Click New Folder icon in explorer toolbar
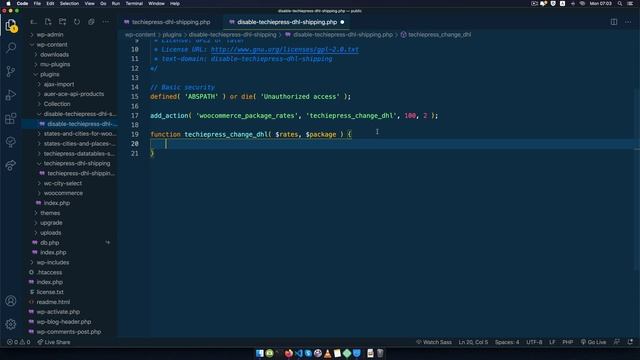This screenshot has height=360, width=640. point(62,22)
